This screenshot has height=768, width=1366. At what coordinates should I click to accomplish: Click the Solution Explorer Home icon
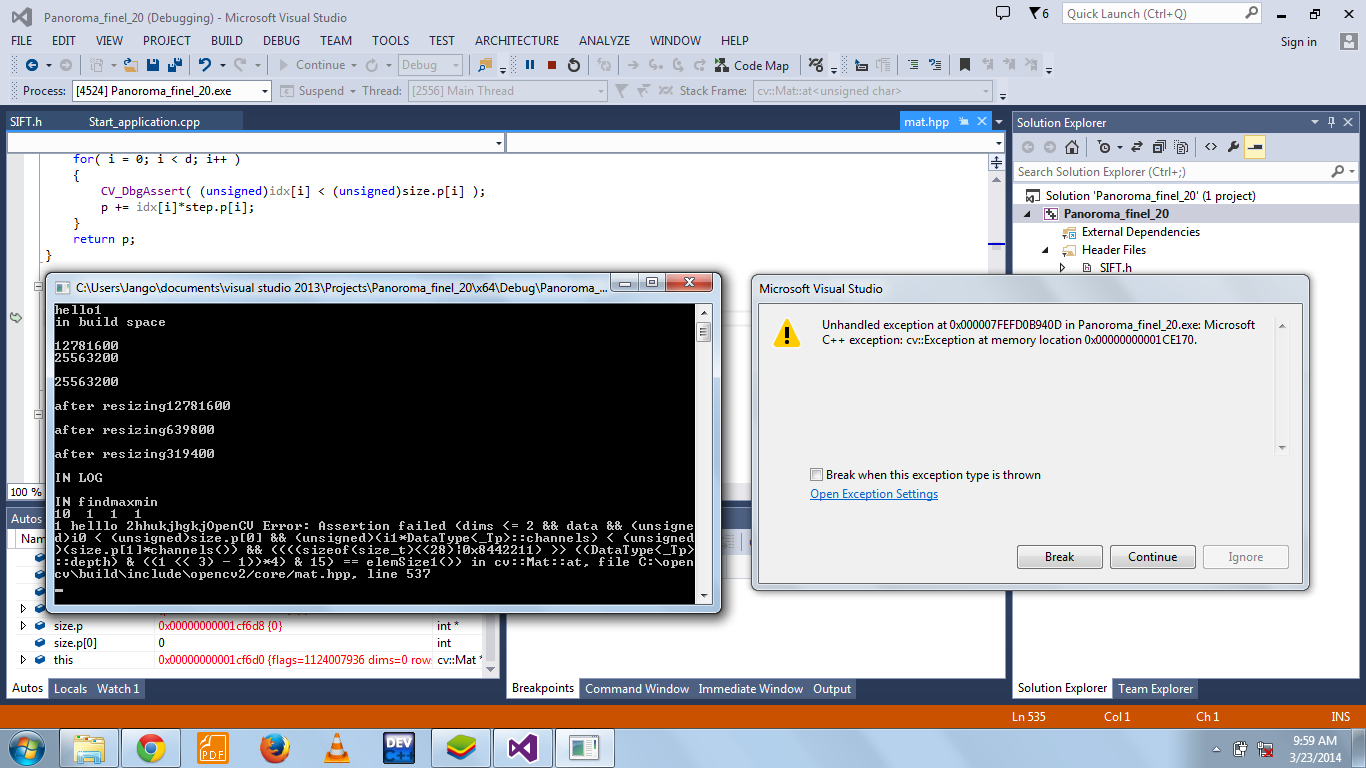(x=1071, y=147)
